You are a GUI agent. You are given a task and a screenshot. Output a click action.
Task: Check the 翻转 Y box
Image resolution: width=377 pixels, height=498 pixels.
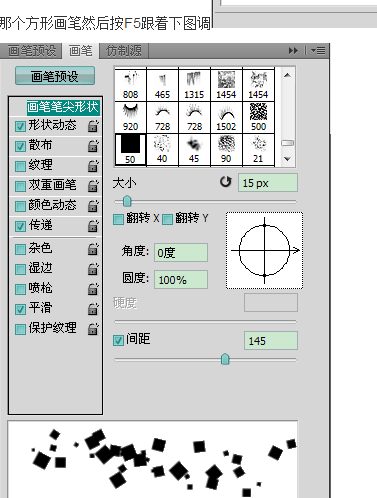[x=167, y=220]
